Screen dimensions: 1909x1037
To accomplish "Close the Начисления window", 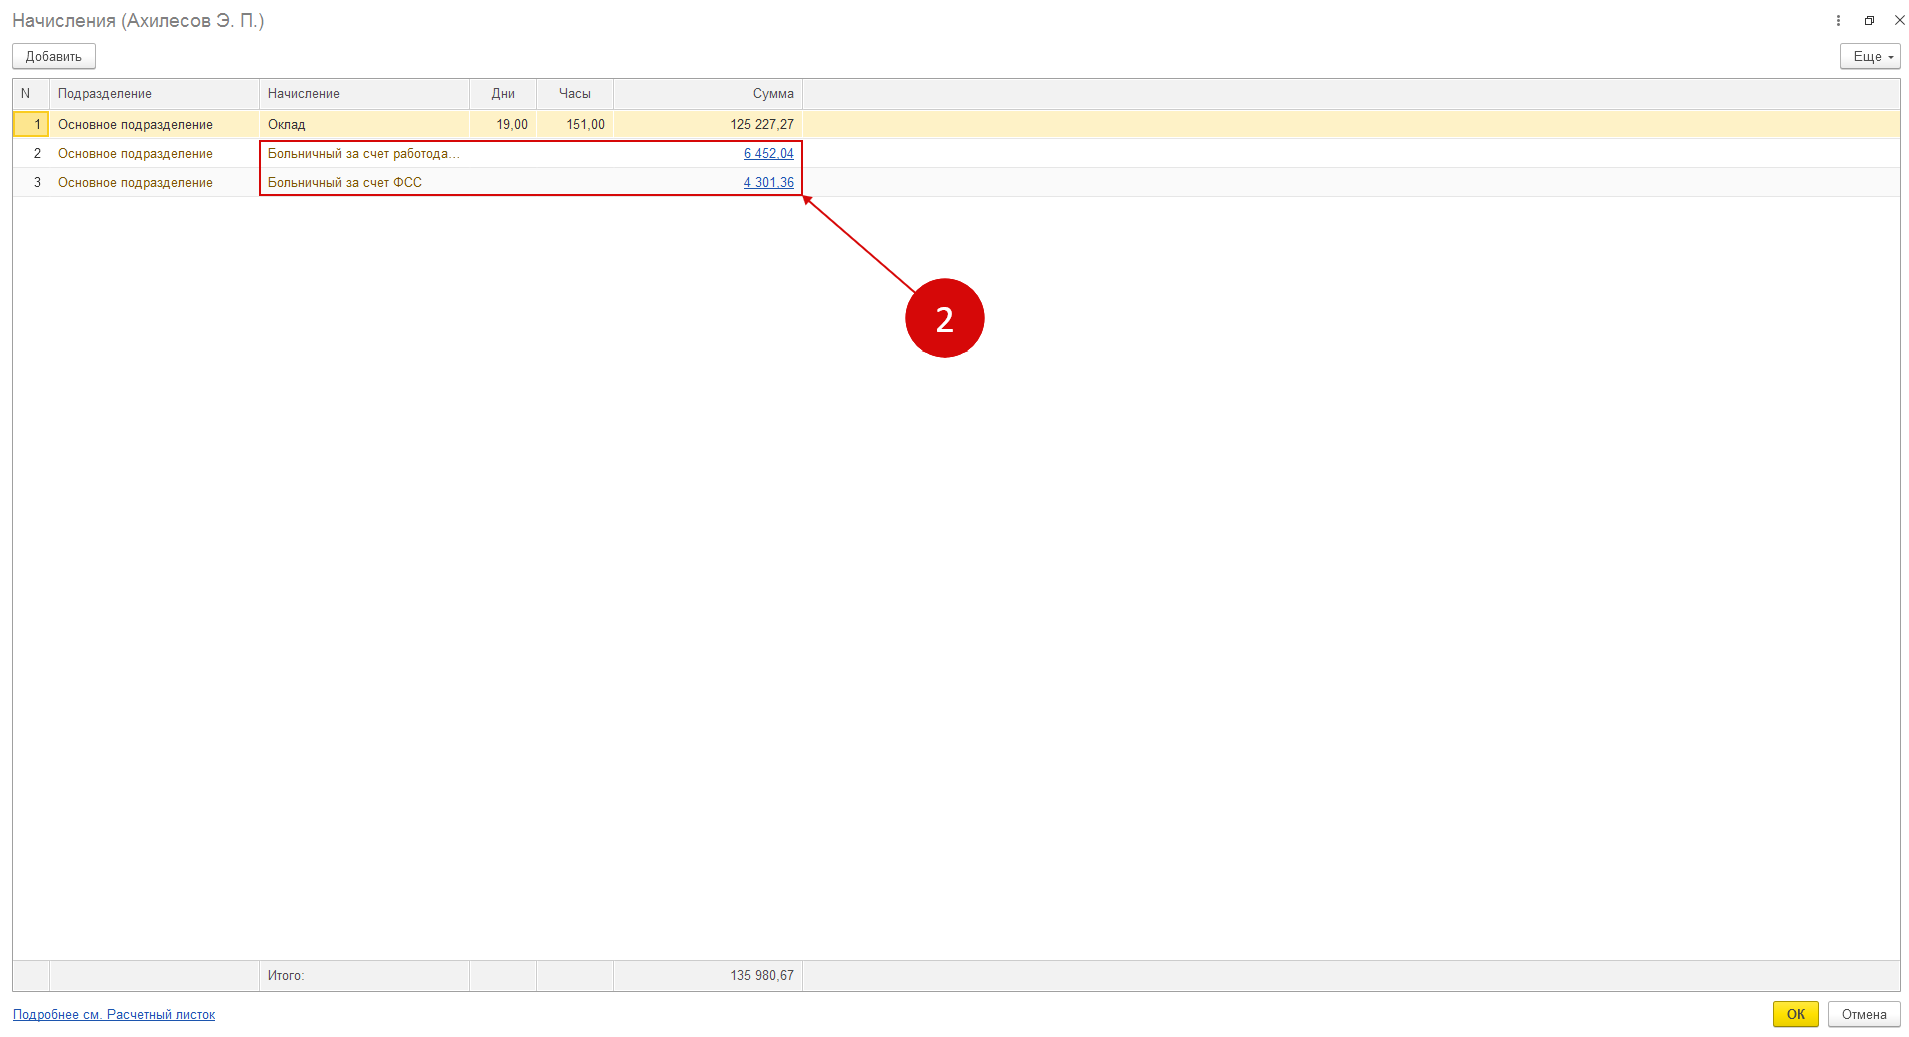I will tap(1899, 21).
